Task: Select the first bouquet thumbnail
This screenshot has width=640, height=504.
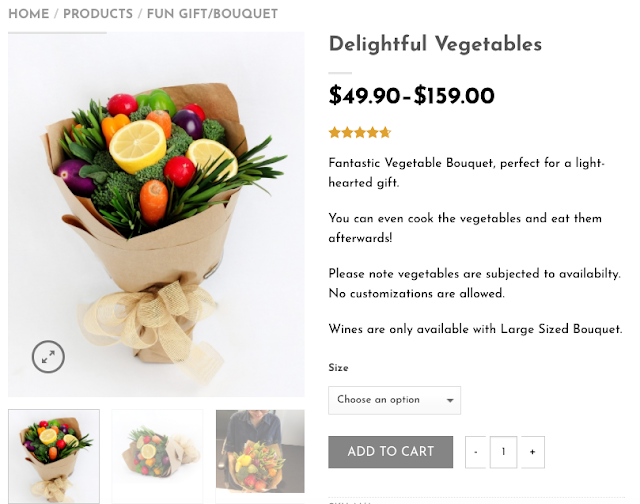Action: click(x=54, y=455)
